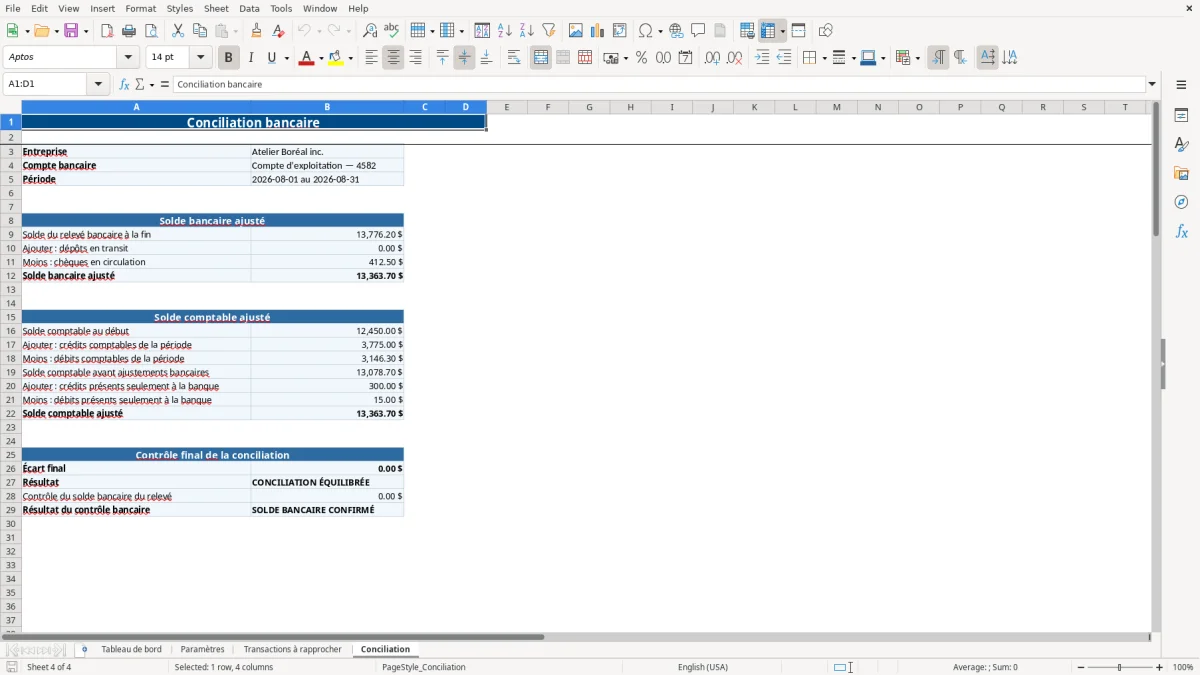1200x675 pixels.
Task: Click Sort Descending icon
Action: (527, 31)
